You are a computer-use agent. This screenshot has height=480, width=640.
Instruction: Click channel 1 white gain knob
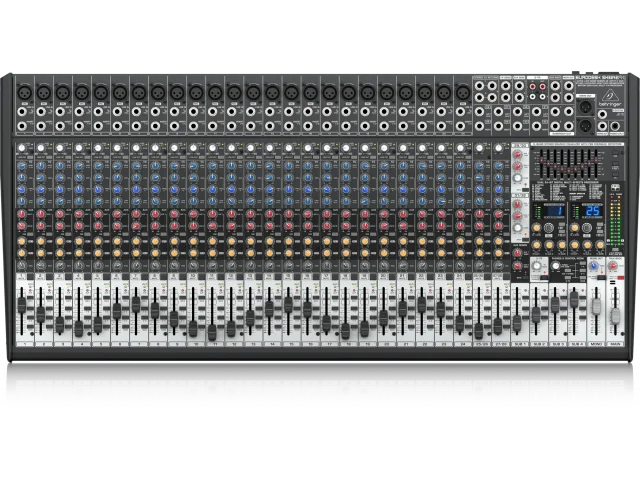tap(22, 148)
